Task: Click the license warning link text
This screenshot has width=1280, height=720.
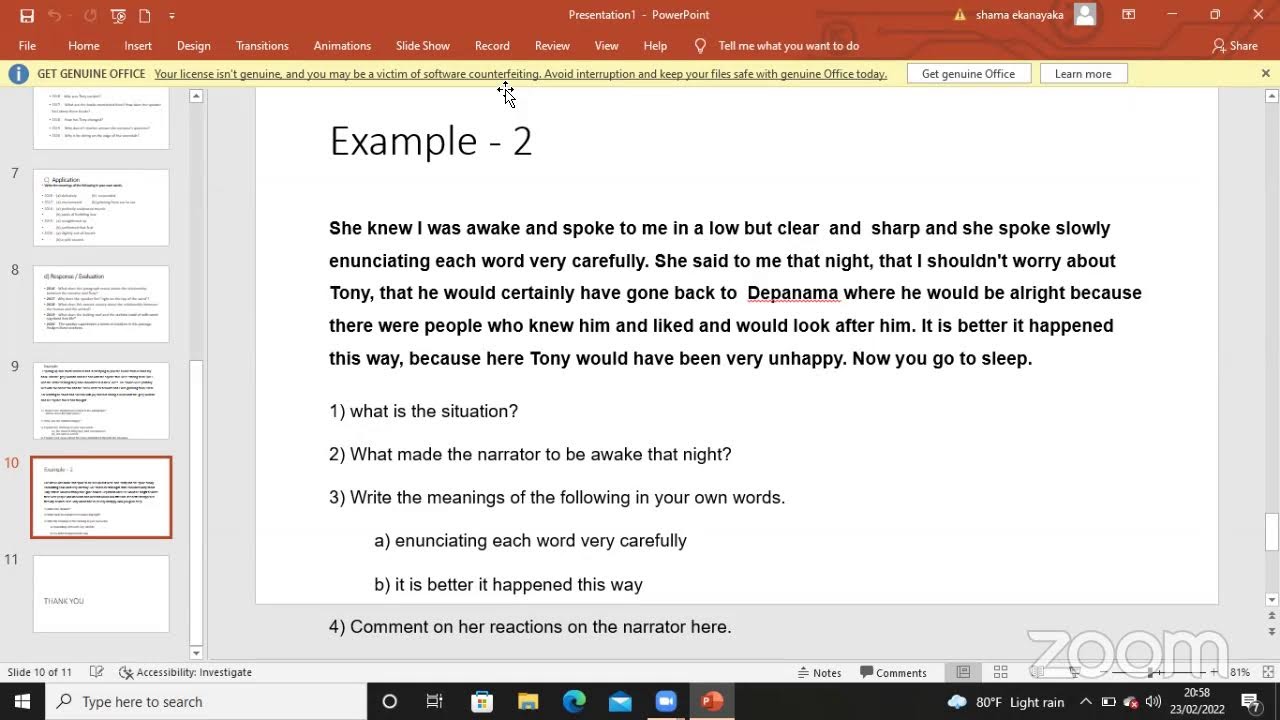Action: pos(520,74)
